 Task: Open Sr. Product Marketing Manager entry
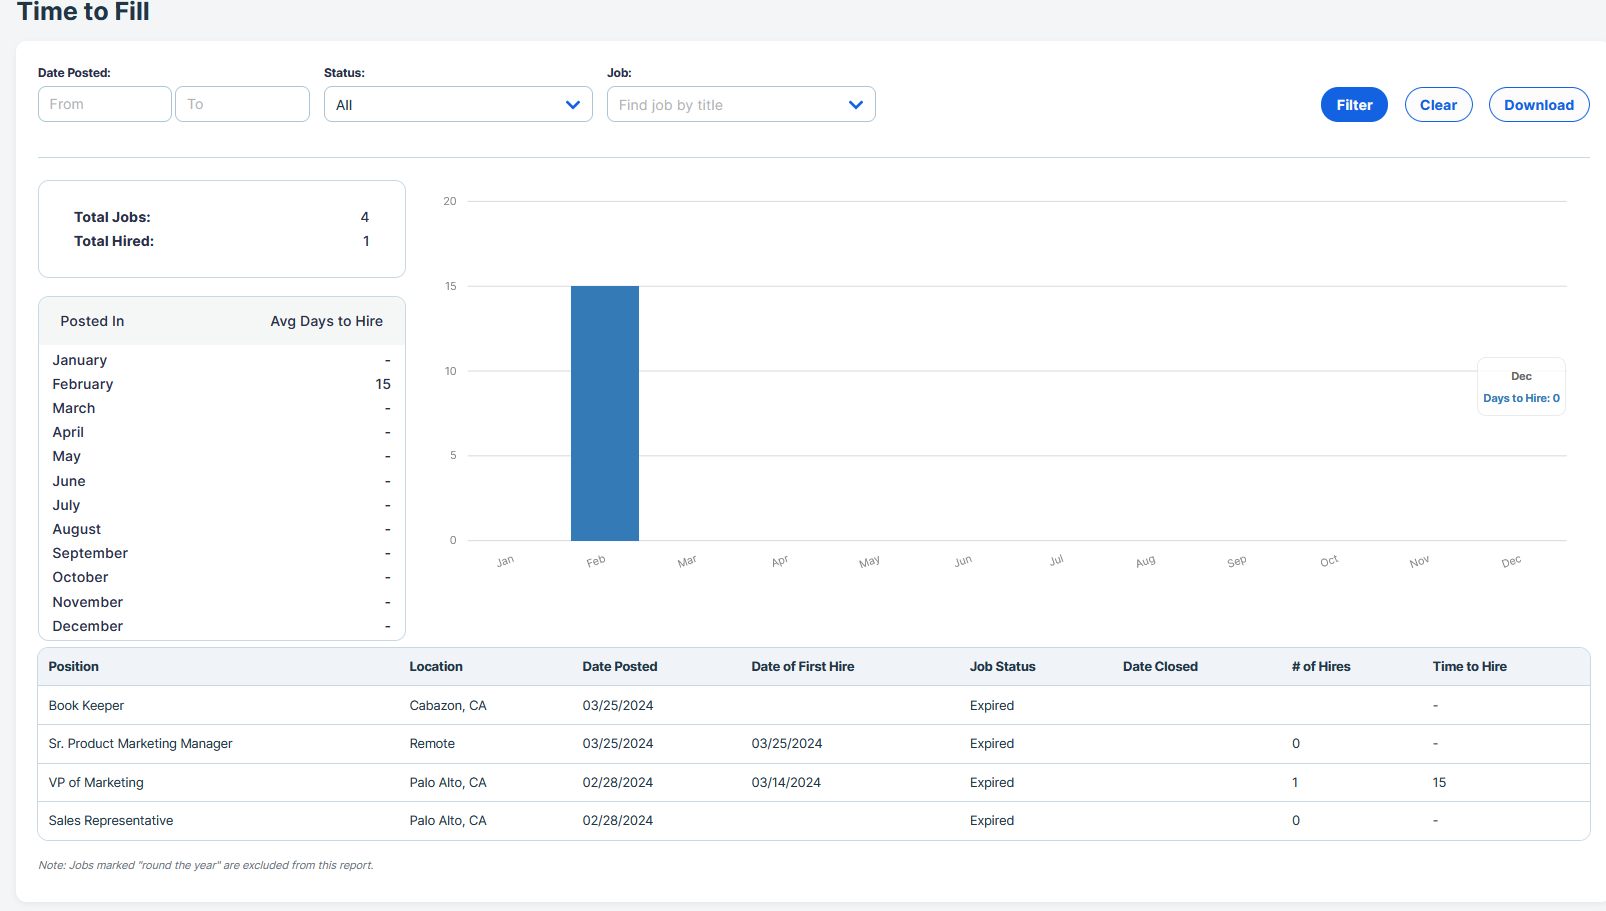140,744
